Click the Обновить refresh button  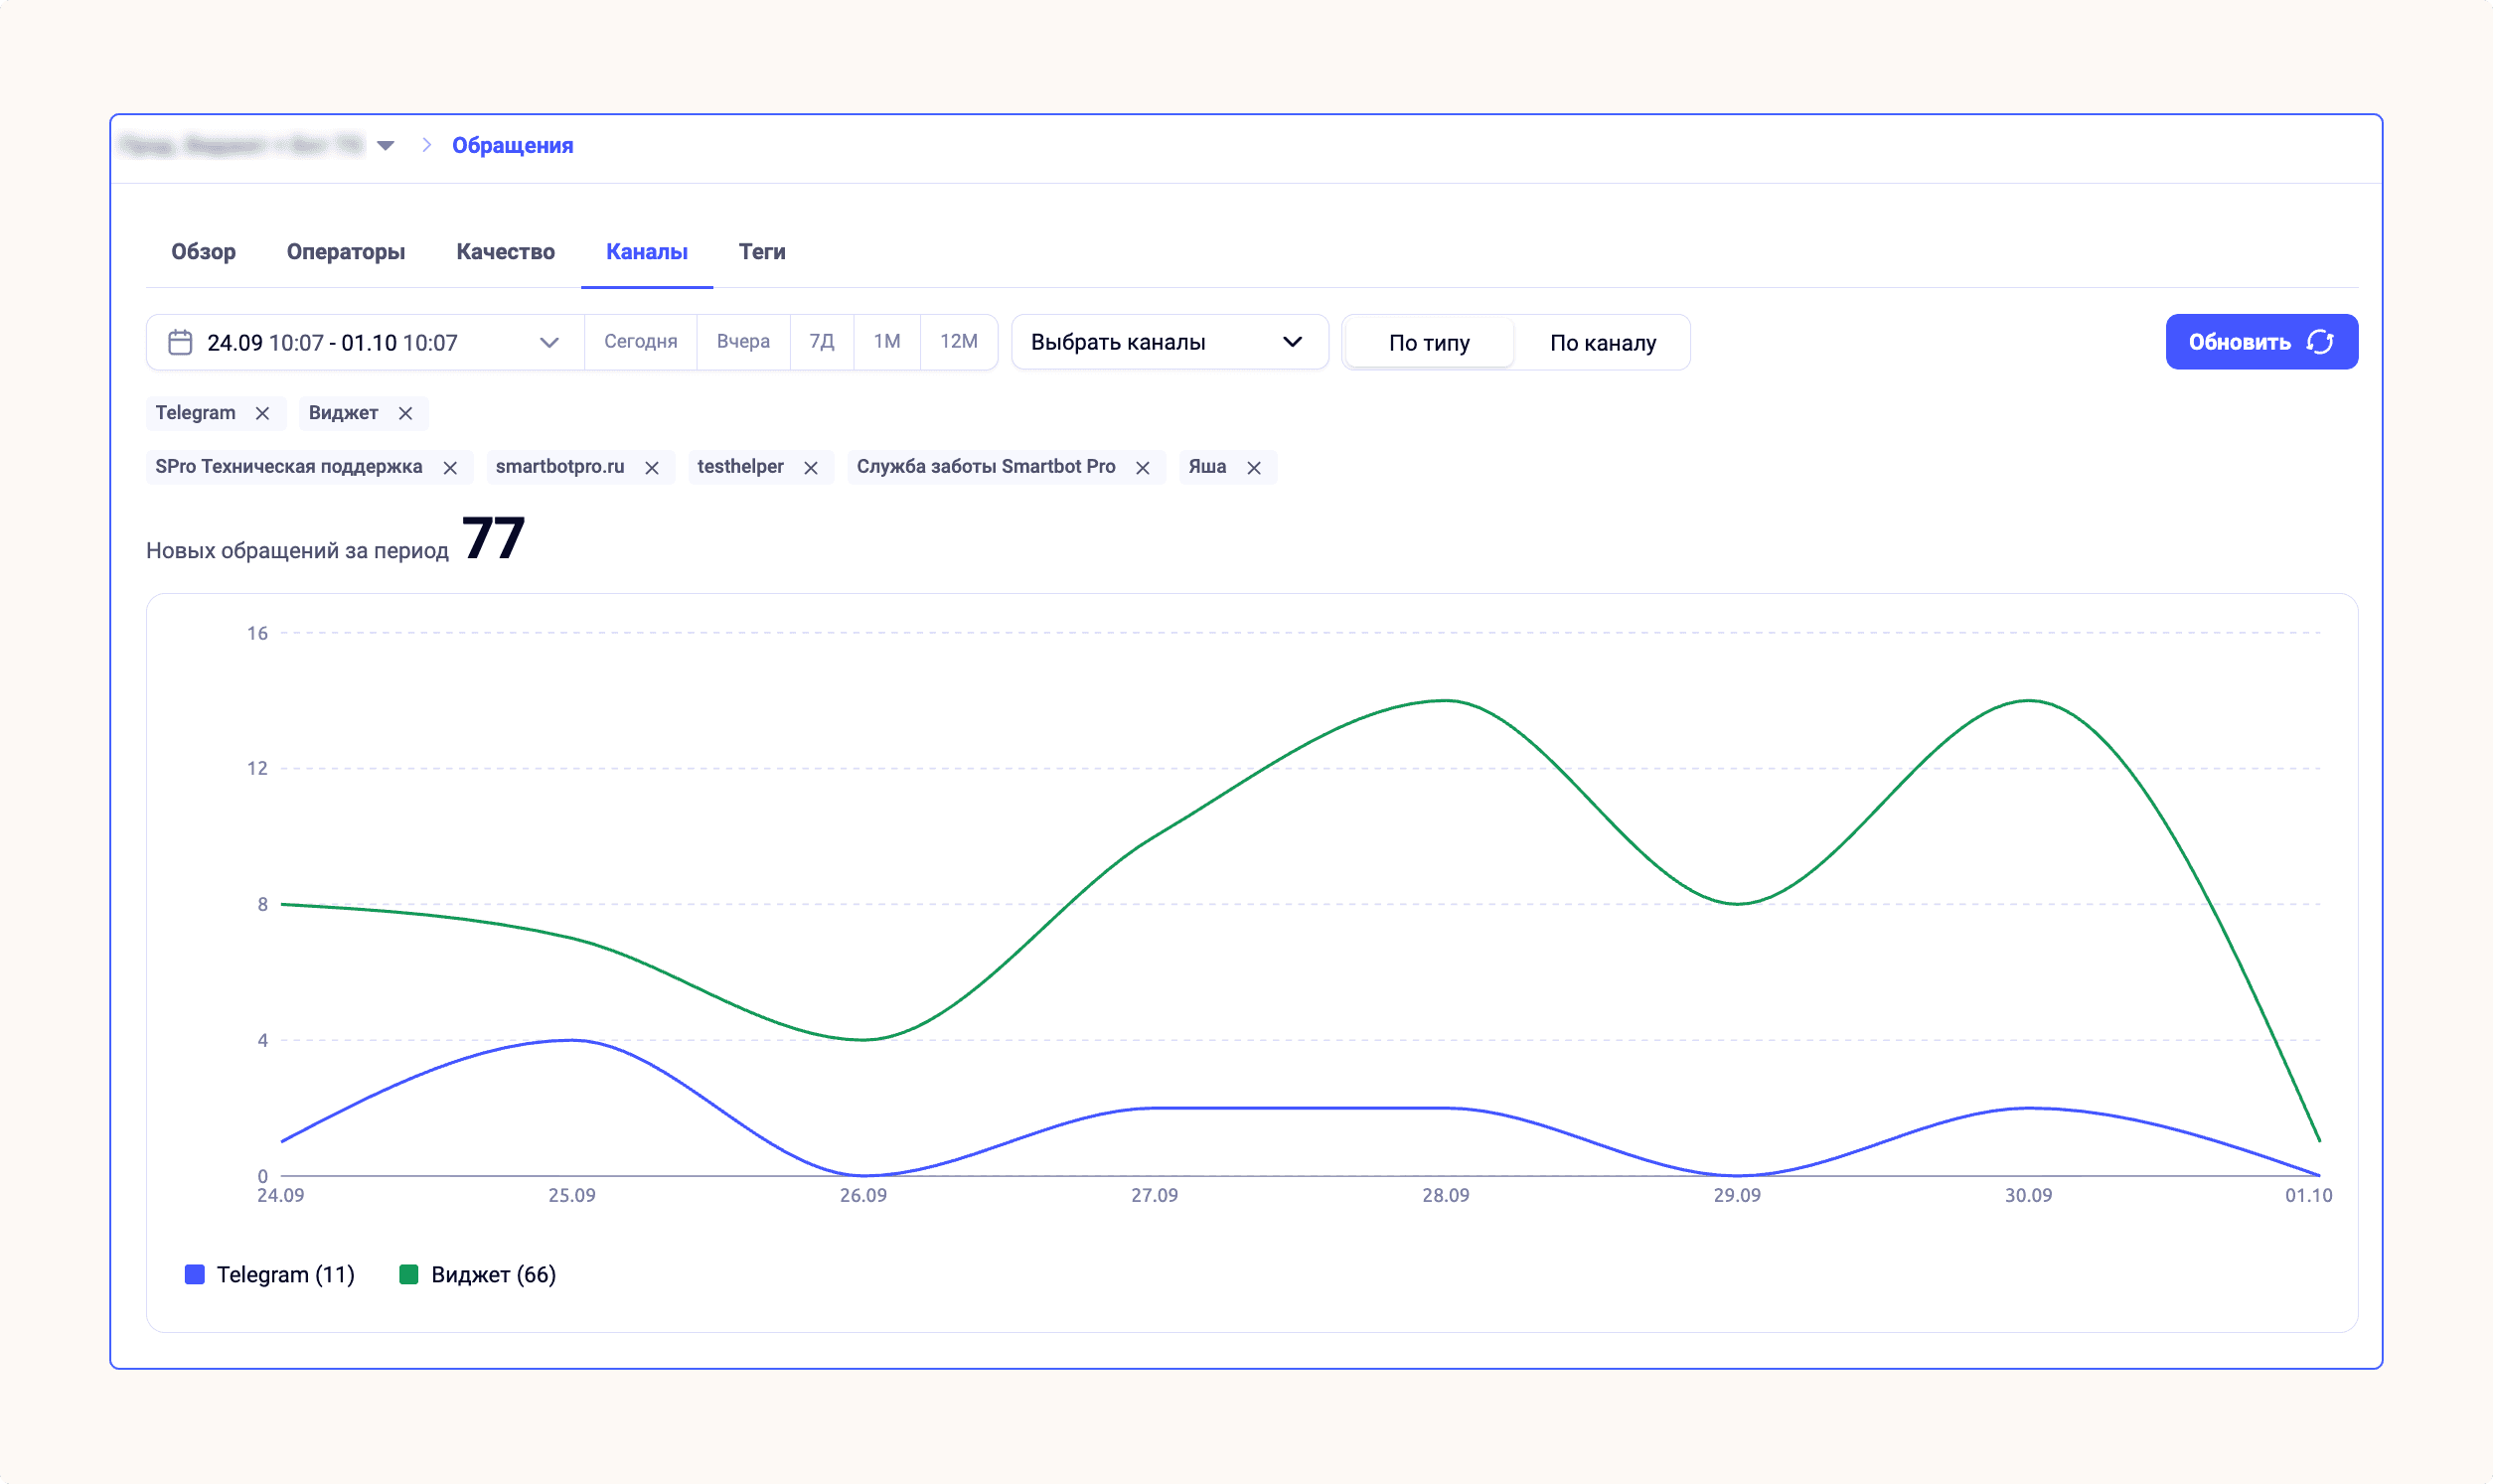[2261, 342]
